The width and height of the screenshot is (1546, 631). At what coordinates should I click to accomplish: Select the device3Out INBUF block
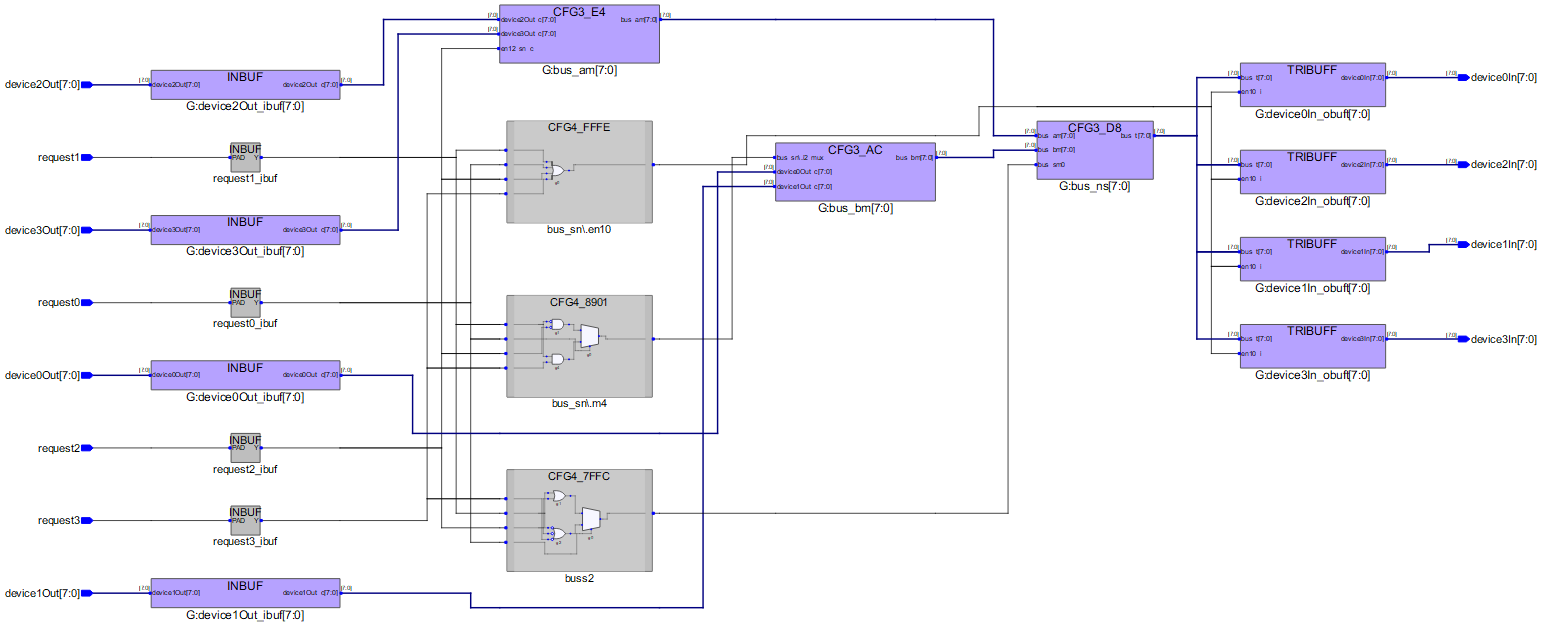pos(245,230)
